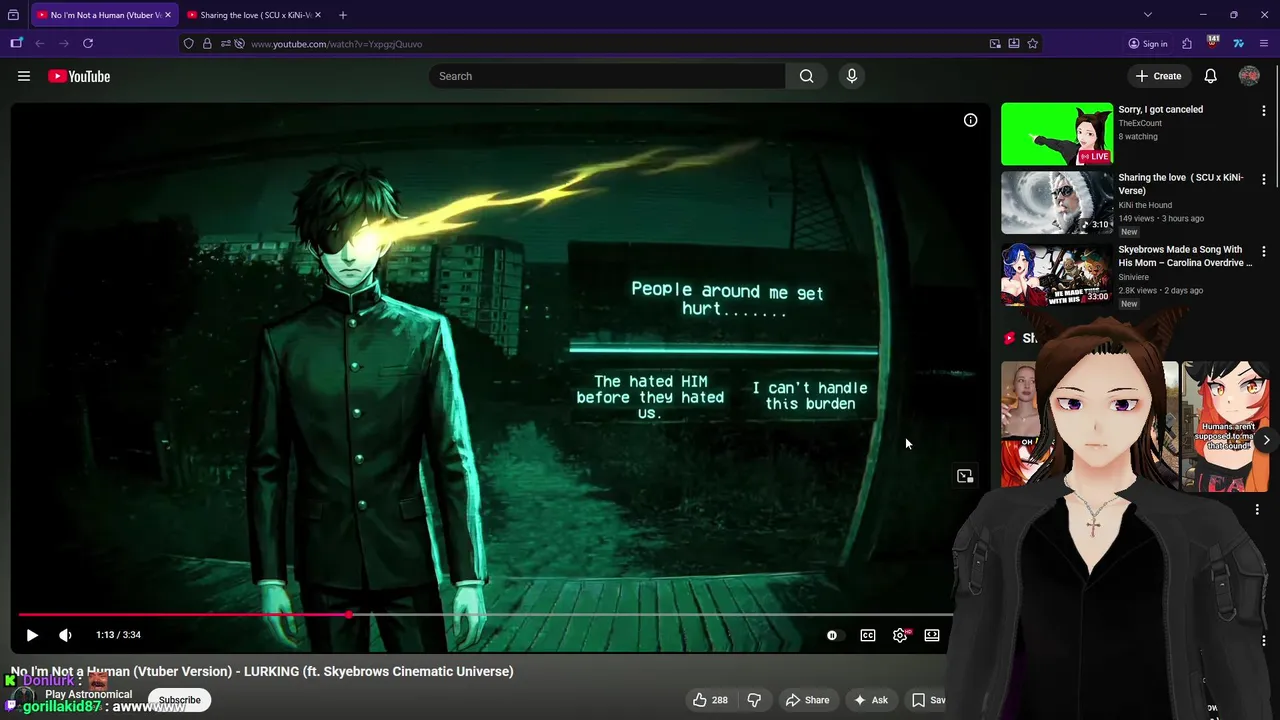Open options for 'Sharing the love' video

click(x=1263, y=179)
